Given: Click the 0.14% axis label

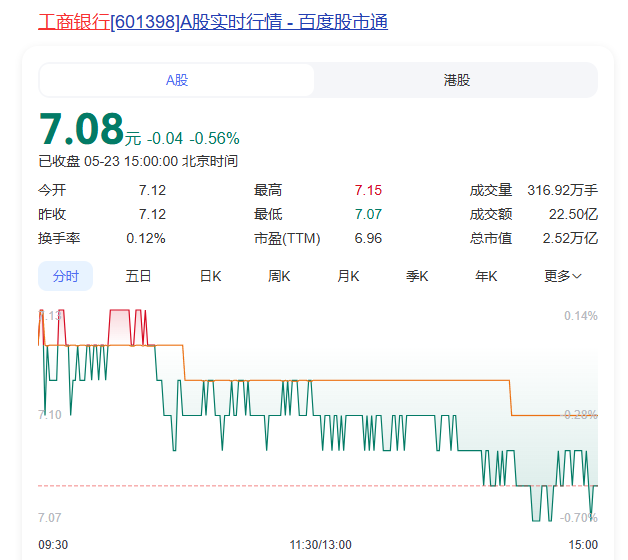Looking at the screenshot, I should pyautogui.click(x=581, y=316).
